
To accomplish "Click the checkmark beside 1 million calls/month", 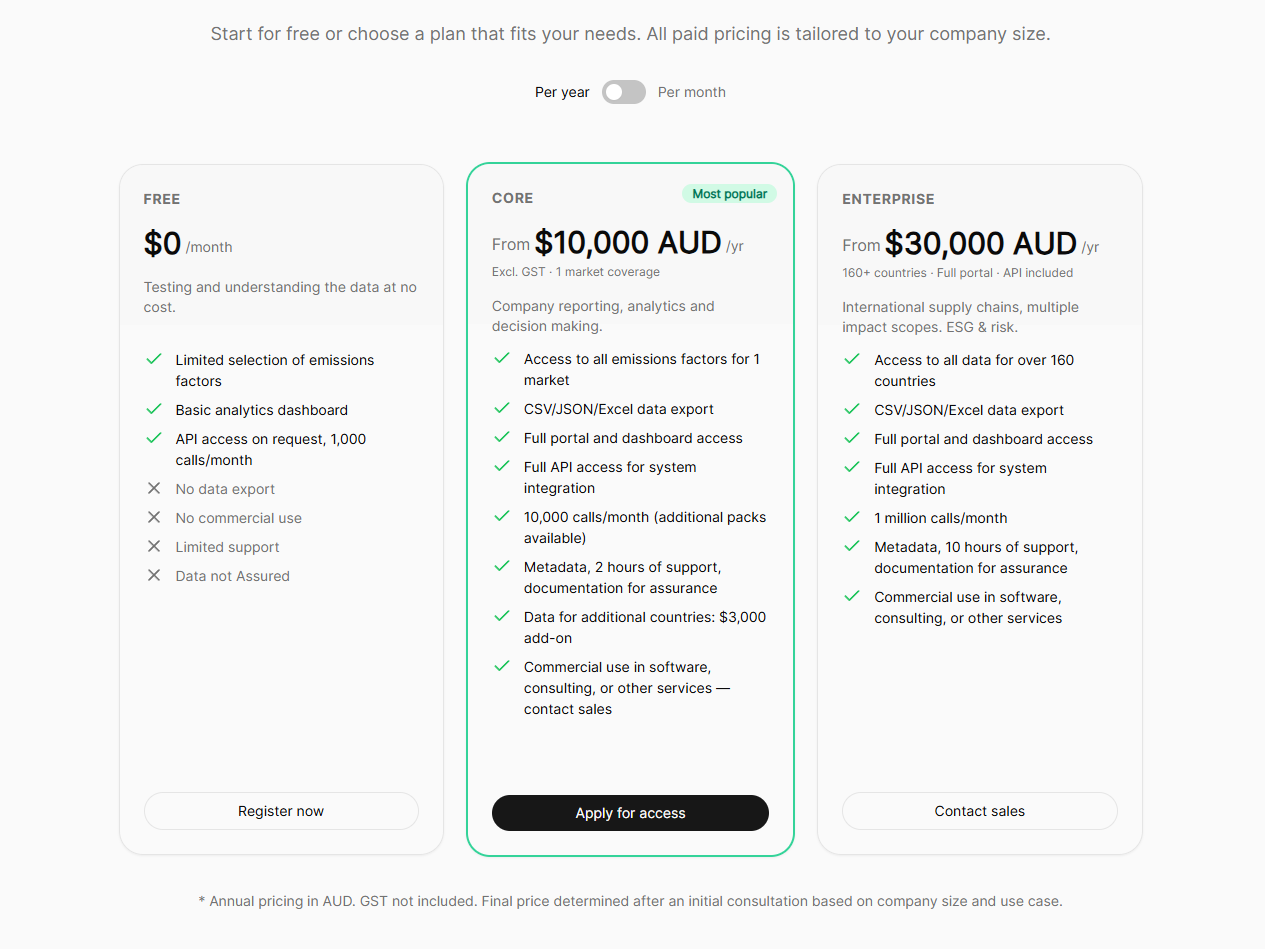I will [852, 517].
